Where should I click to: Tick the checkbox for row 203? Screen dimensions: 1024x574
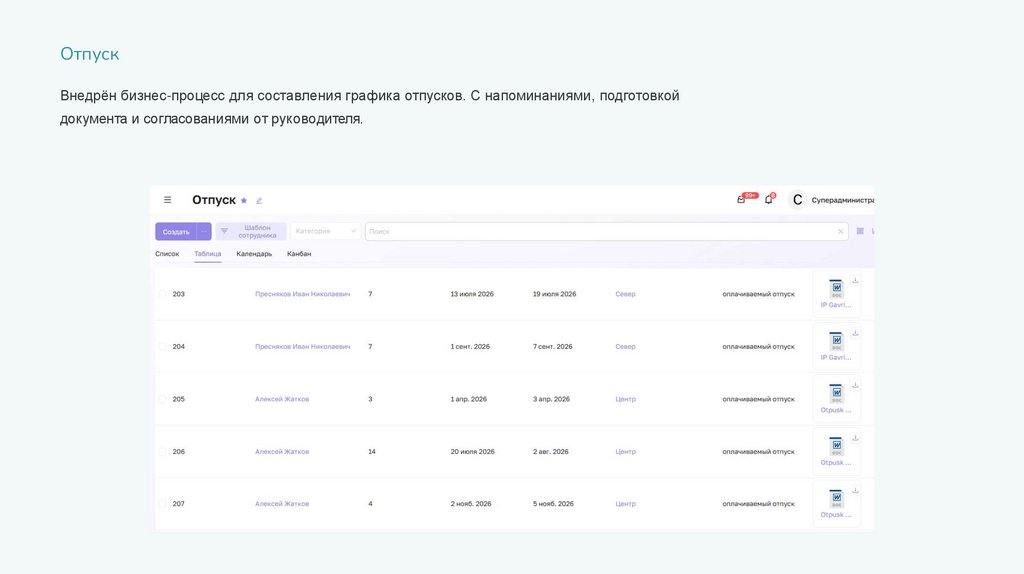point(162,294)
